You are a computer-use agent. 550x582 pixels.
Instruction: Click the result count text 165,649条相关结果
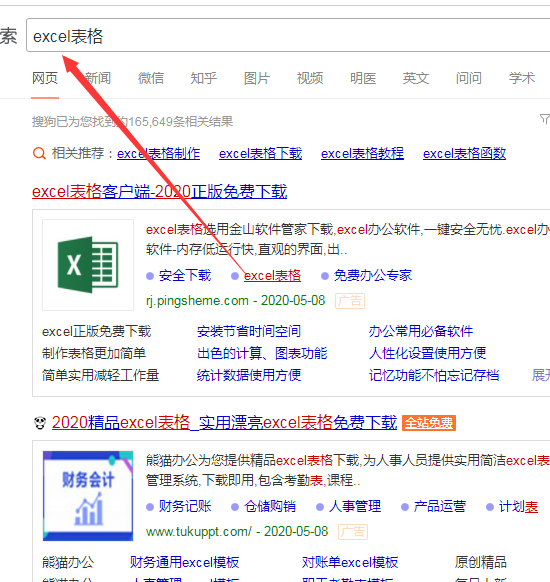(181, 121)
